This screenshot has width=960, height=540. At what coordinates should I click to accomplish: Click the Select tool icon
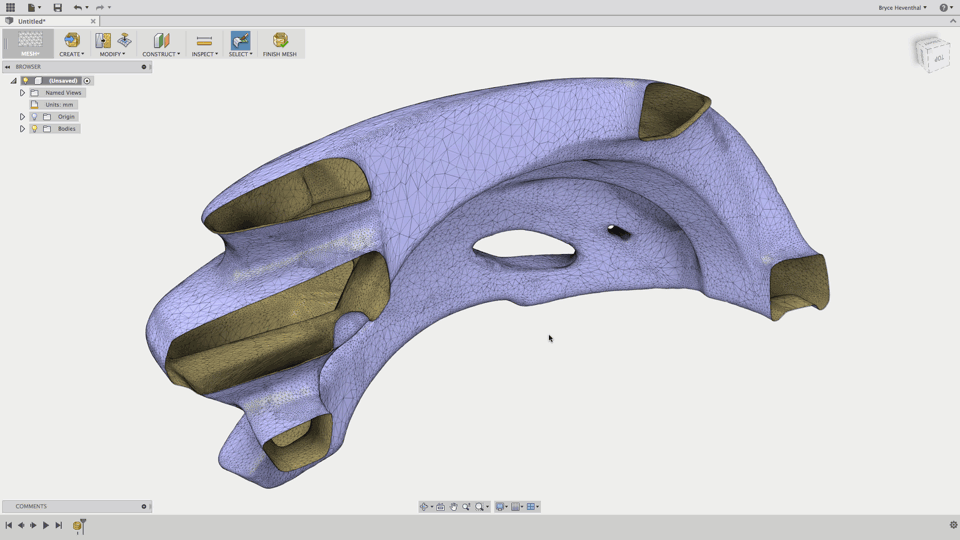click(x=240, y=40)
